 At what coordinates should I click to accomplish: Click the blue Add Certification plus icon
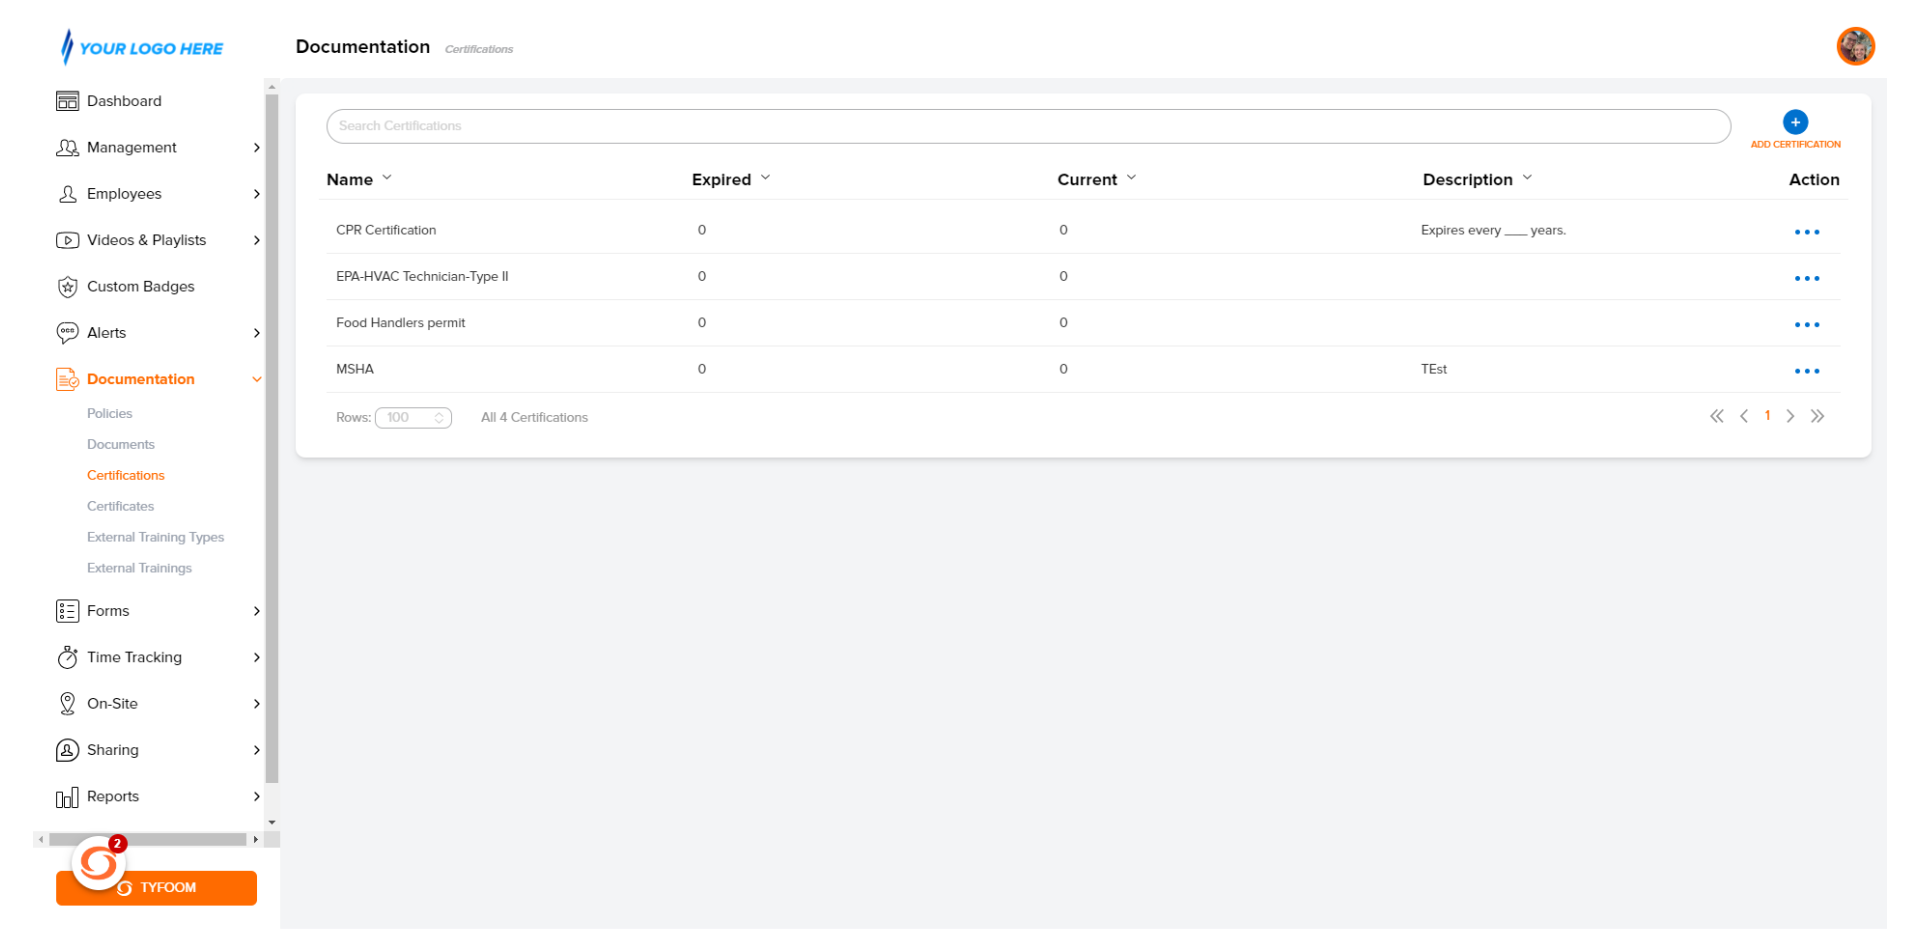[1795, 122]
